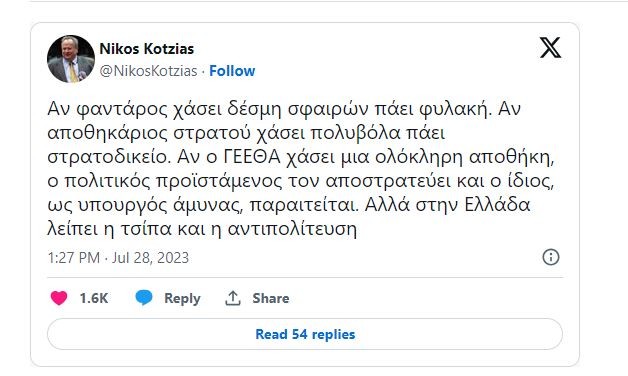This screenshot has width=628, height=376.
Task: Open the Nikos Kotzias display name
Action: coord(147,49)
